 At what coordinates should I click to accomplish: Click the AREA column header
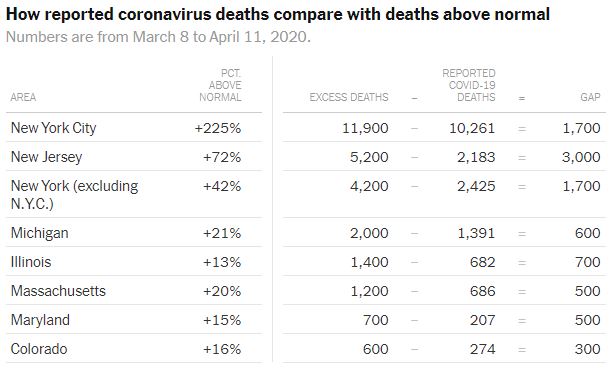point(23,97)
